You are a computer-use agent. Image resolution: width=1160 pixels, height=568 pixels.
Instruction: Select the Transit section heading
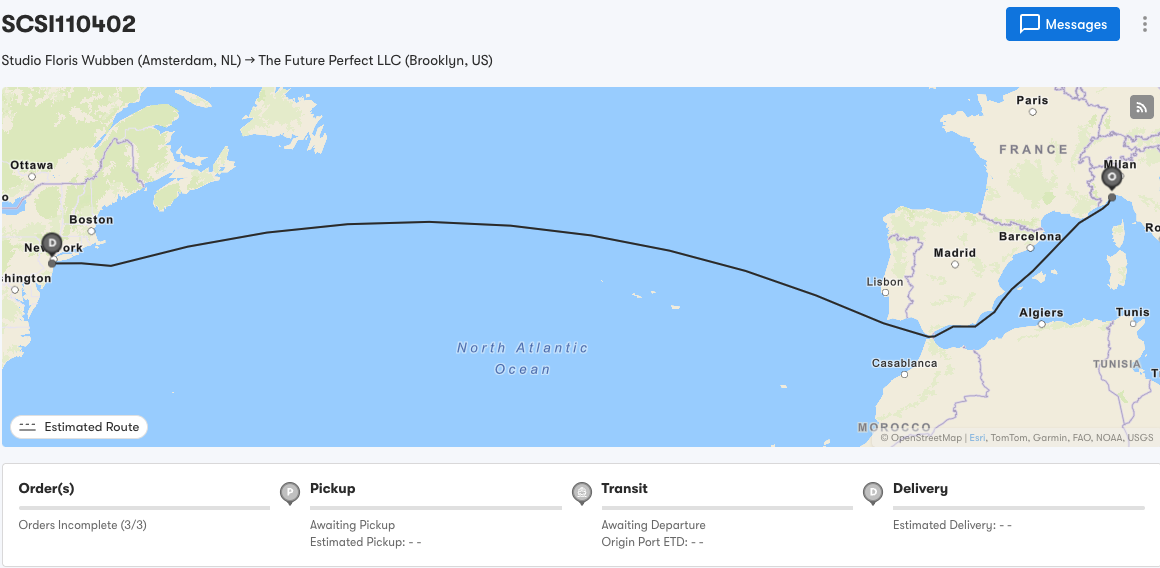pyautogui.click(x=624, y=489)
